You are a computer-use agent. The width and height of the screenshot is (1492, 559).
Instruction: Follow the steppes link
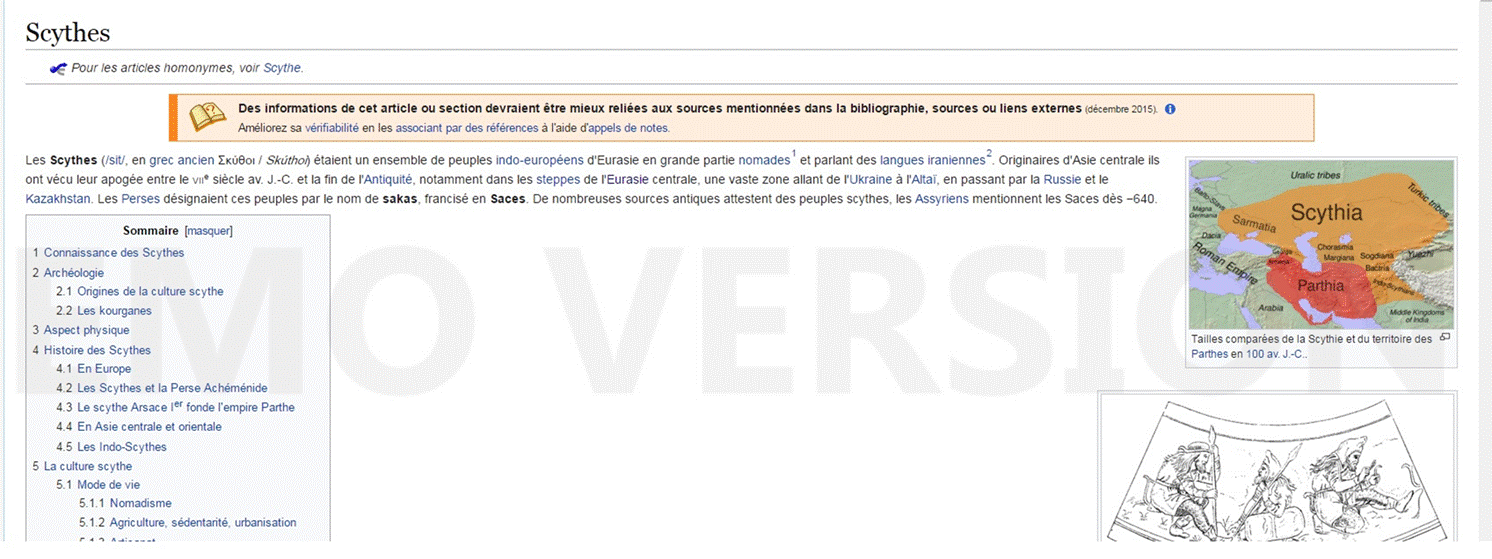coord(558,180)
